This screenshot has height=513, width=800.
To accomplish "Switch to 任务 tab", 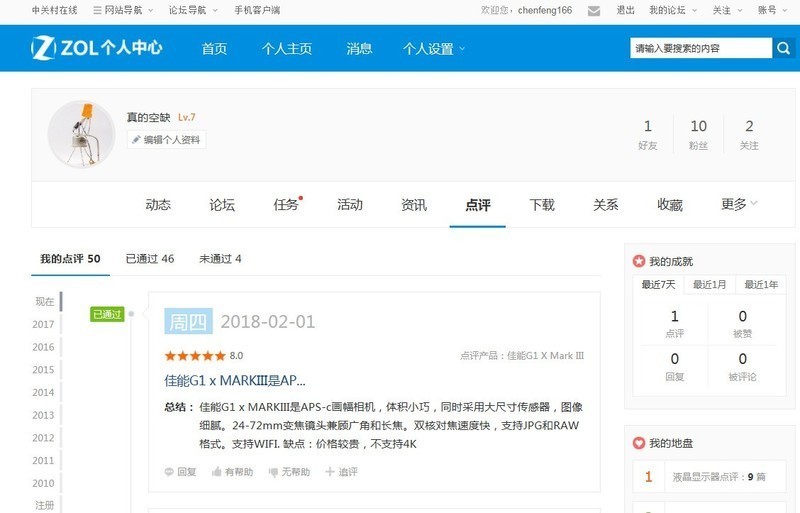I will point(286,205).
